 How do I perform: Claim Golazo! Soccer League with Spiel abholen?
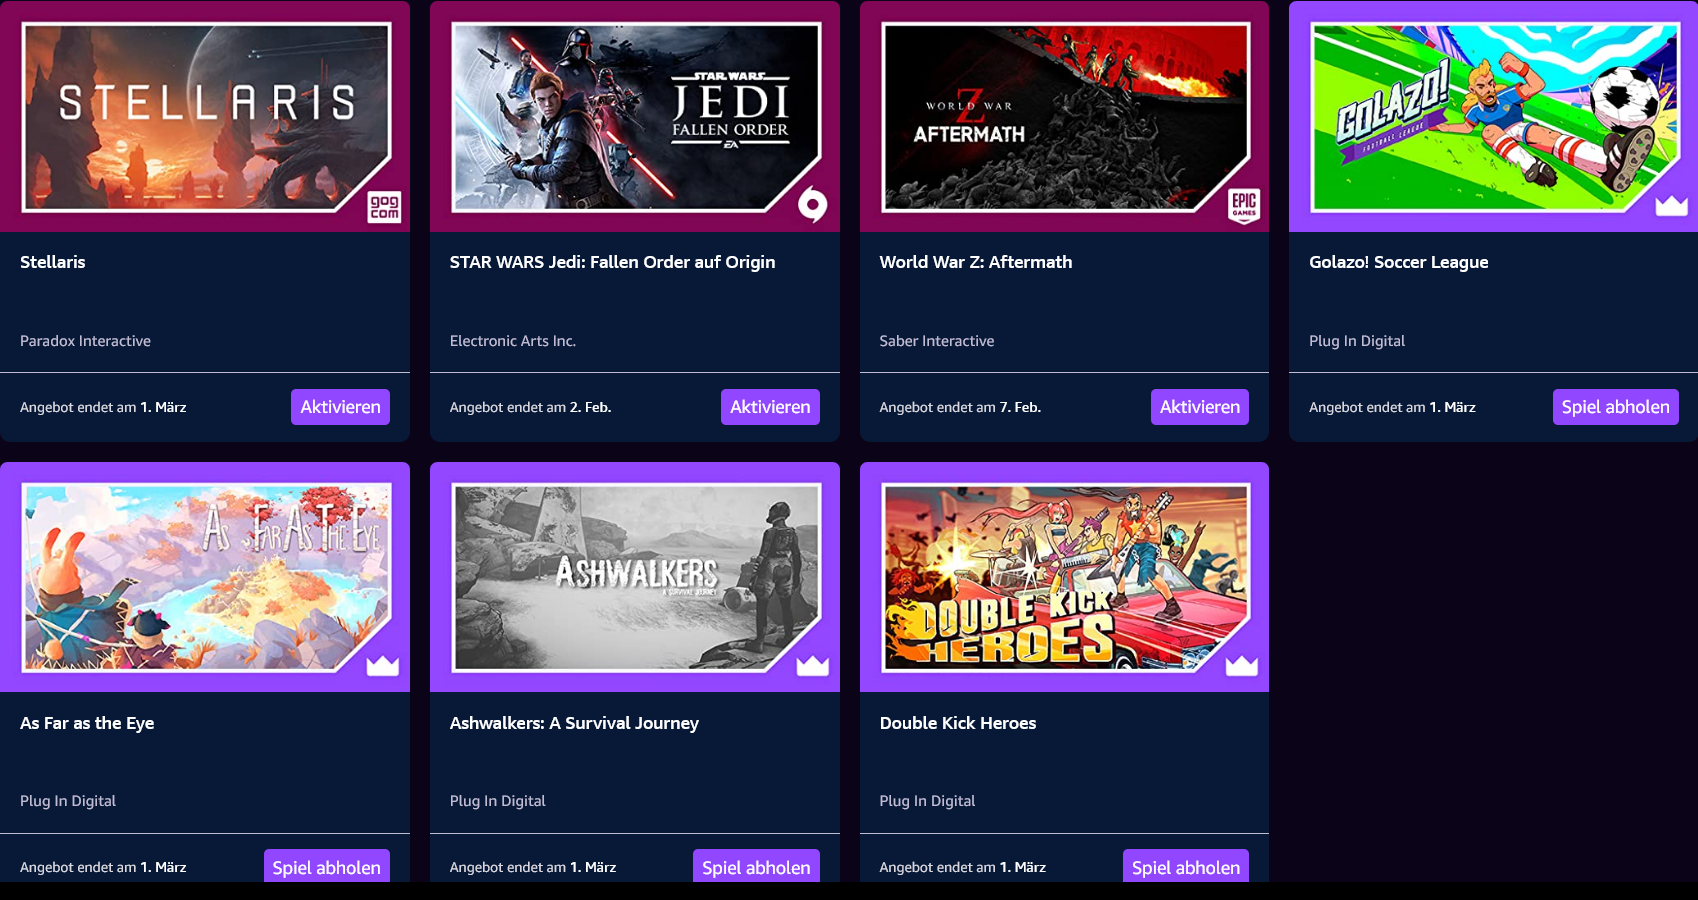point(1616,407)
